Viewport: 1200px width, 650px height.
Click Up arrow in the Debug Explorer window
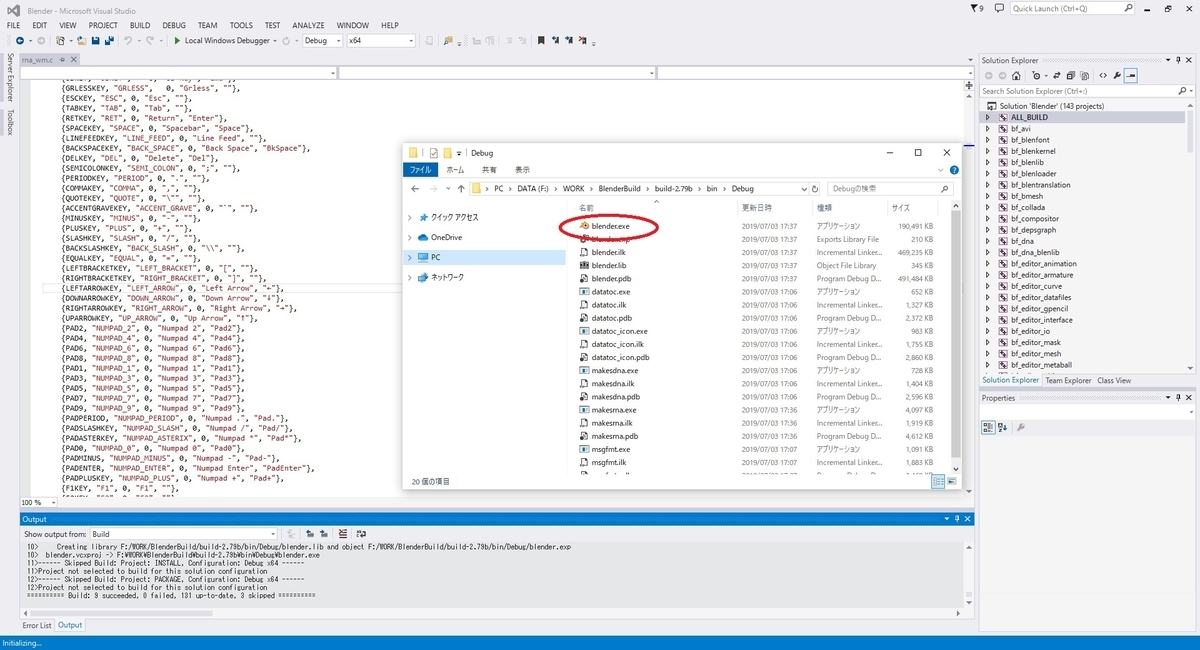[x=461, y=188]
